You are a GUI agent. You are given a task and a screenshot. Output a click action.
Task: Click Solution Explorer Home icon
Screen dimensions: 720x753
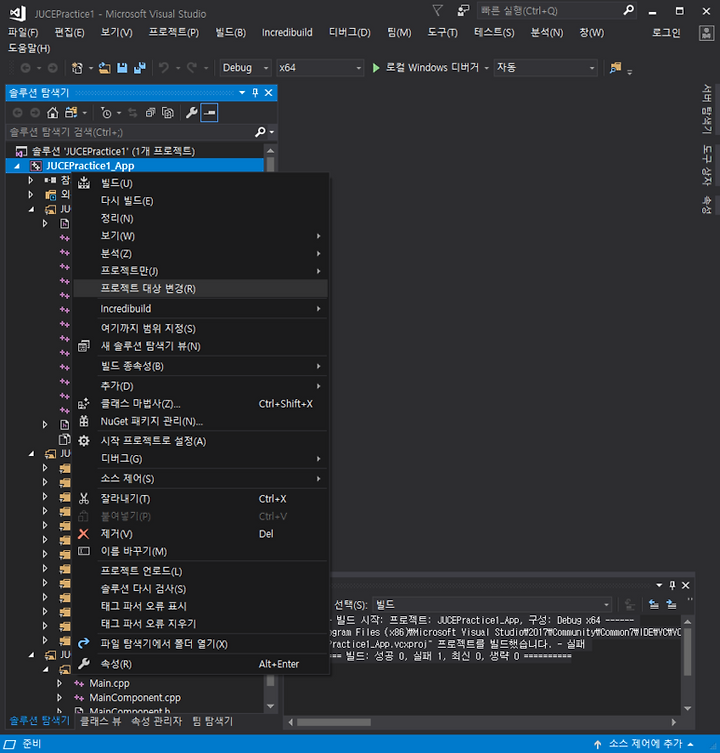(52, 113)
